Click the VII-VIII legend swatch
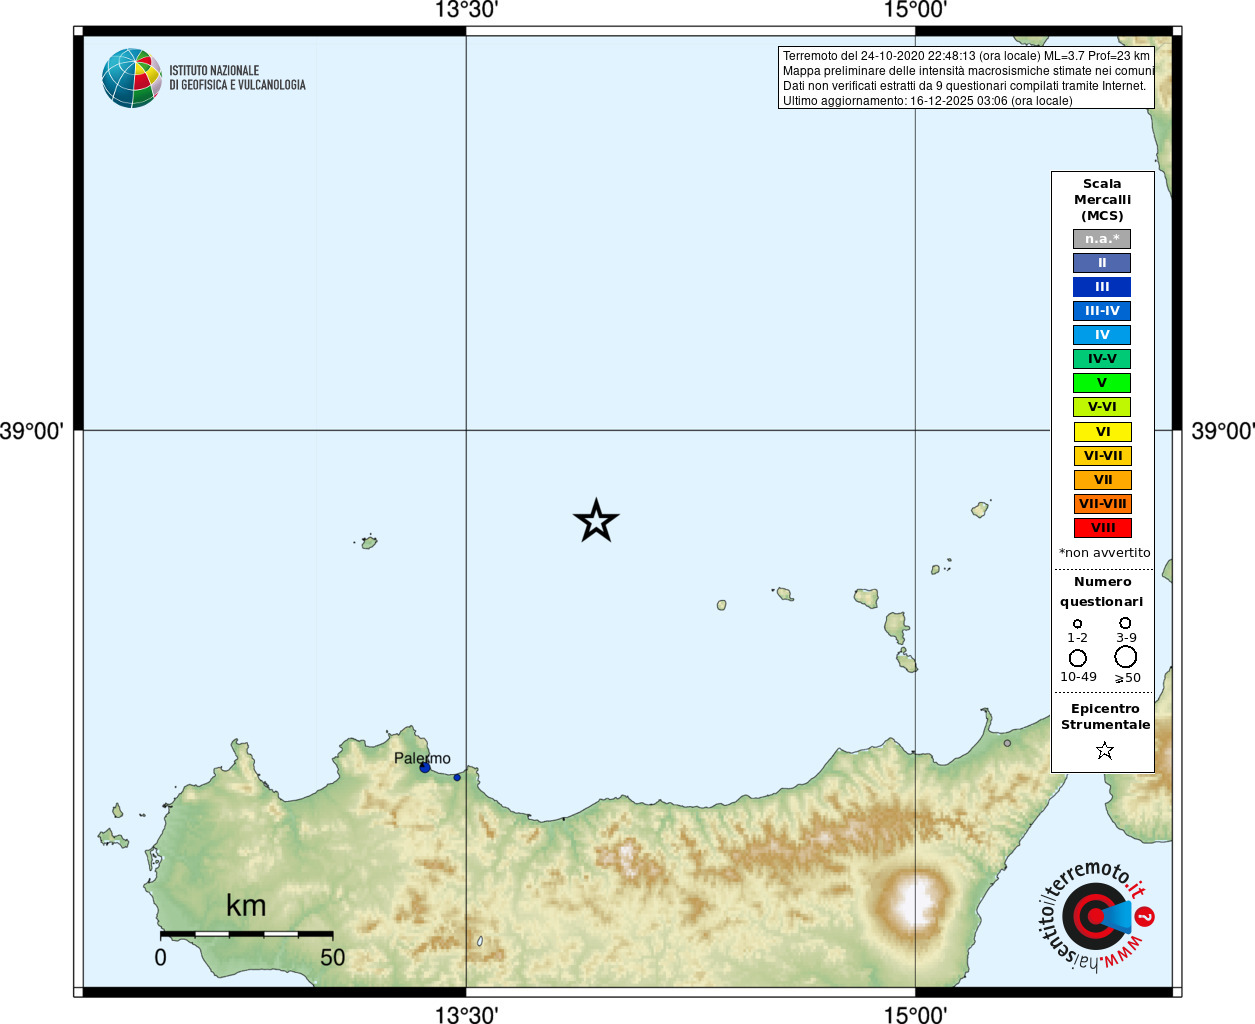1255x1024 pixels. (1102, 504)
